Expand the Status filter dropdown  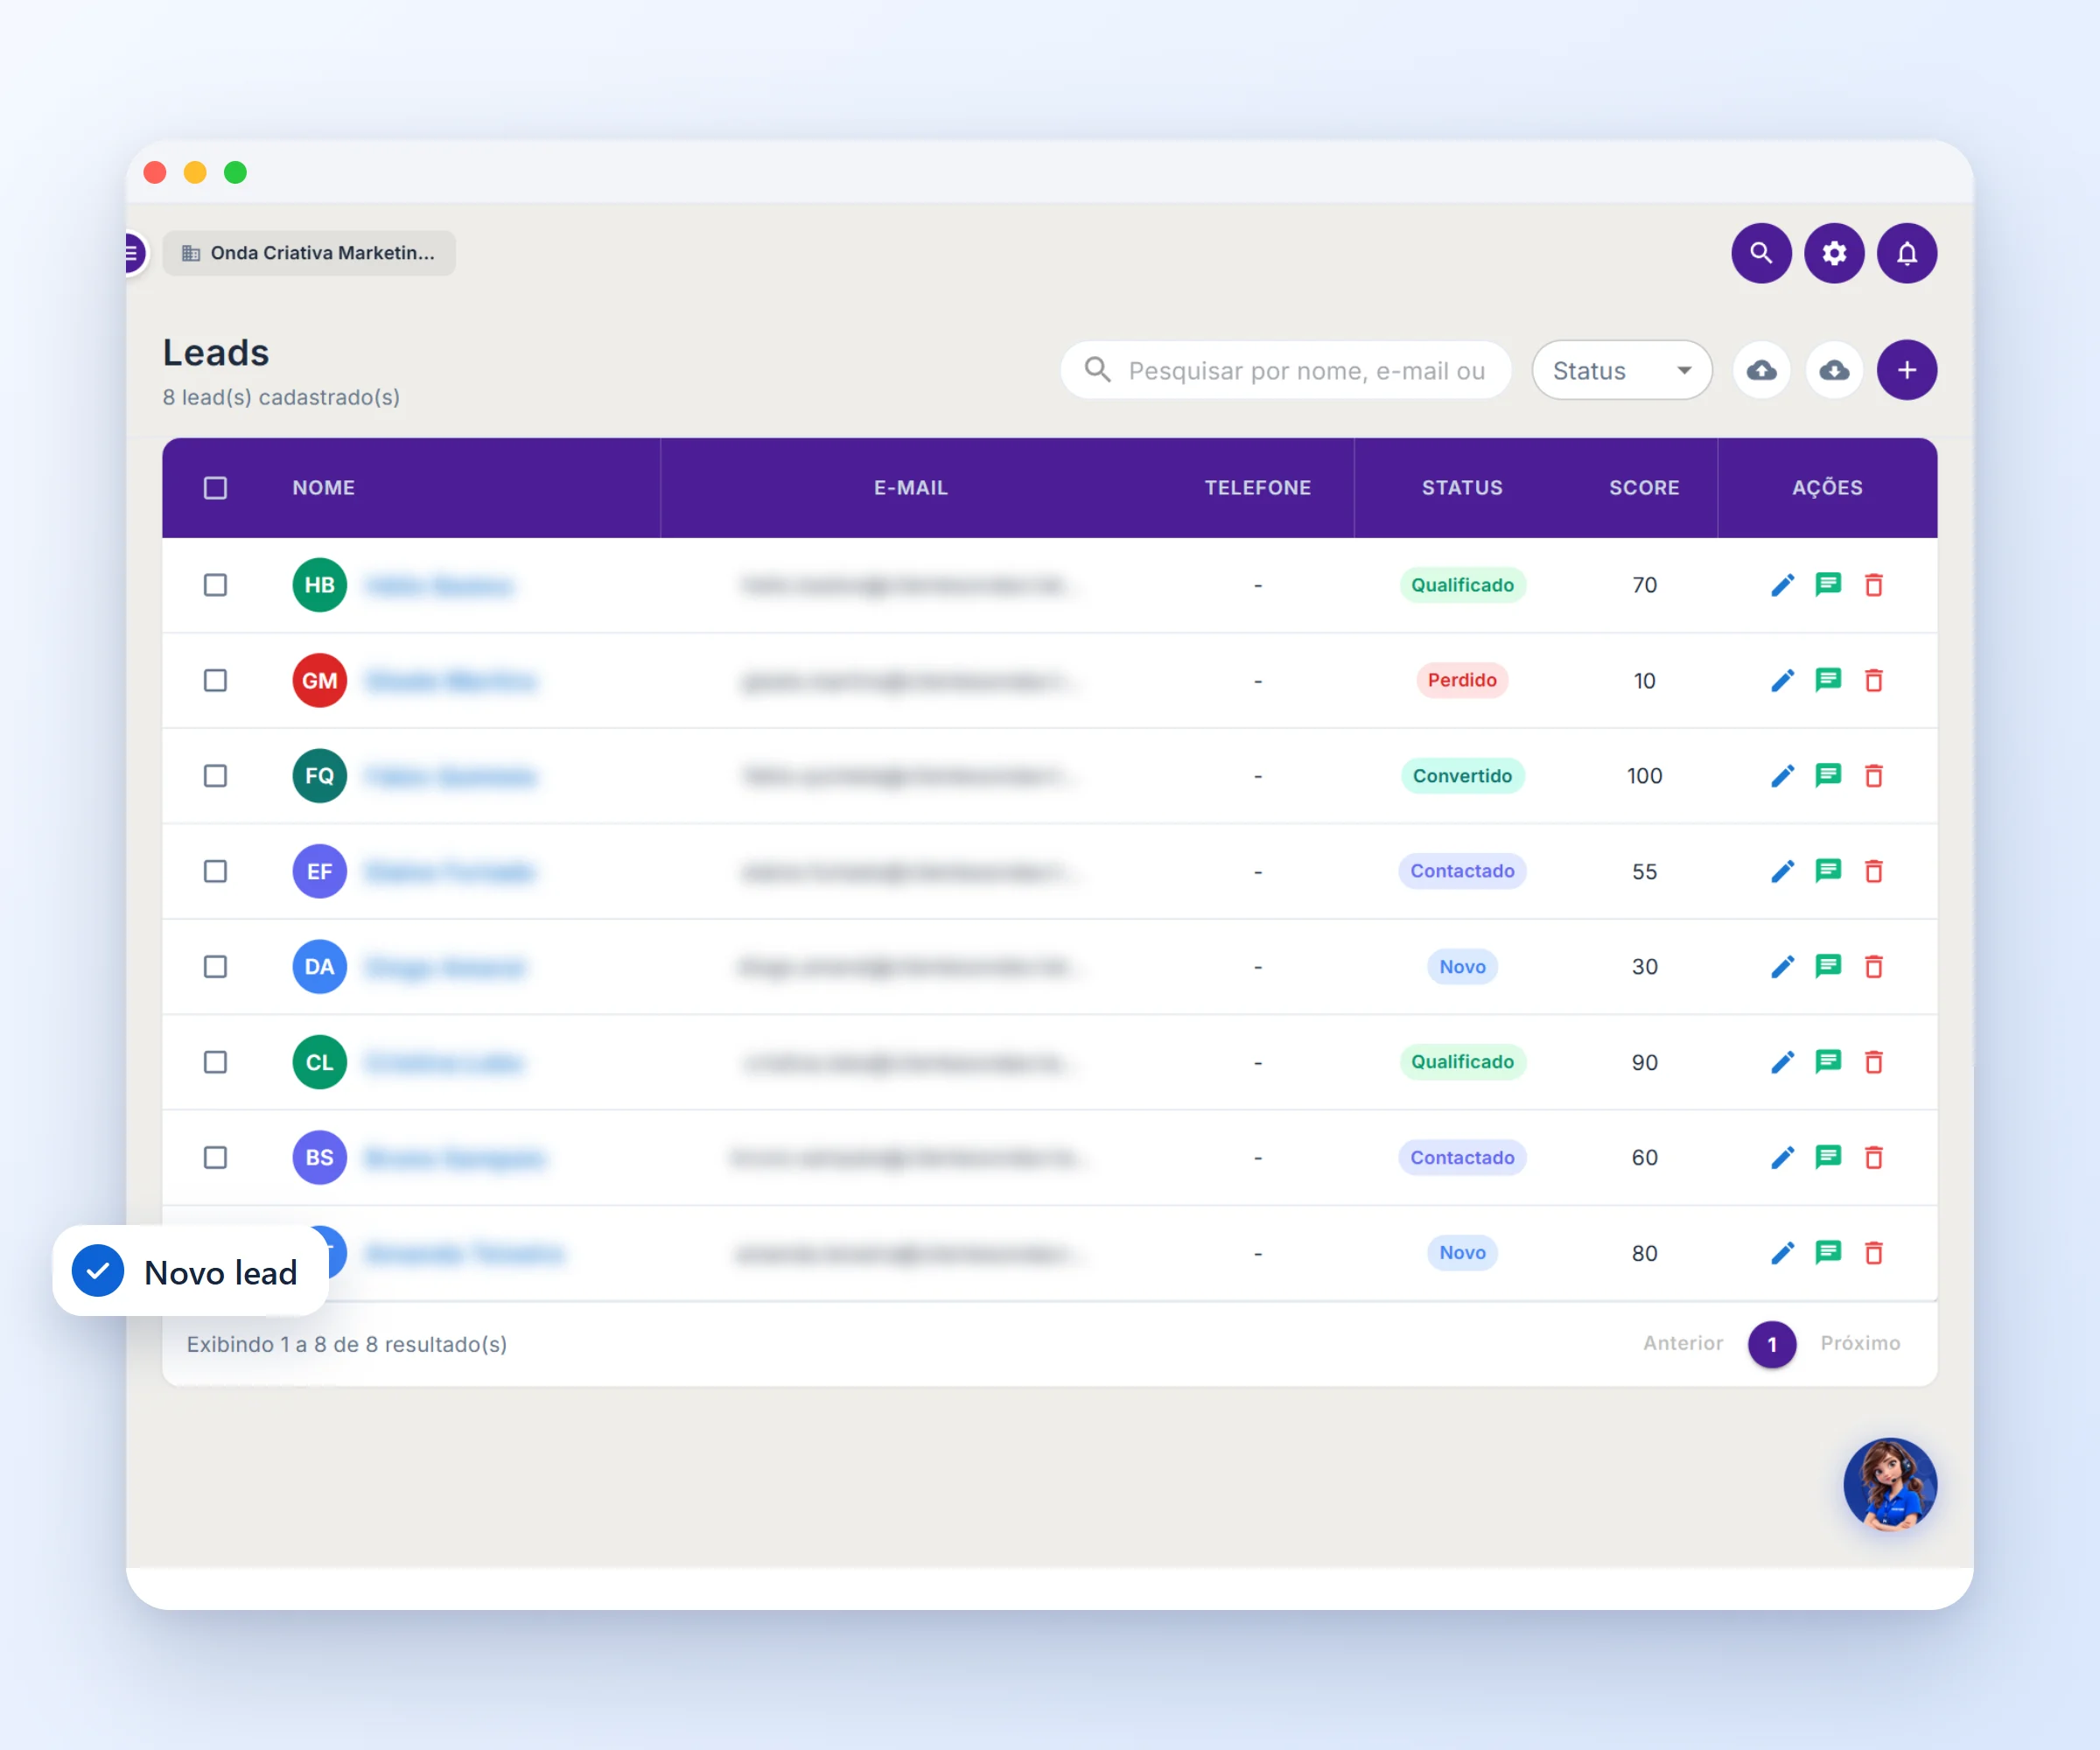[1621, 370]
